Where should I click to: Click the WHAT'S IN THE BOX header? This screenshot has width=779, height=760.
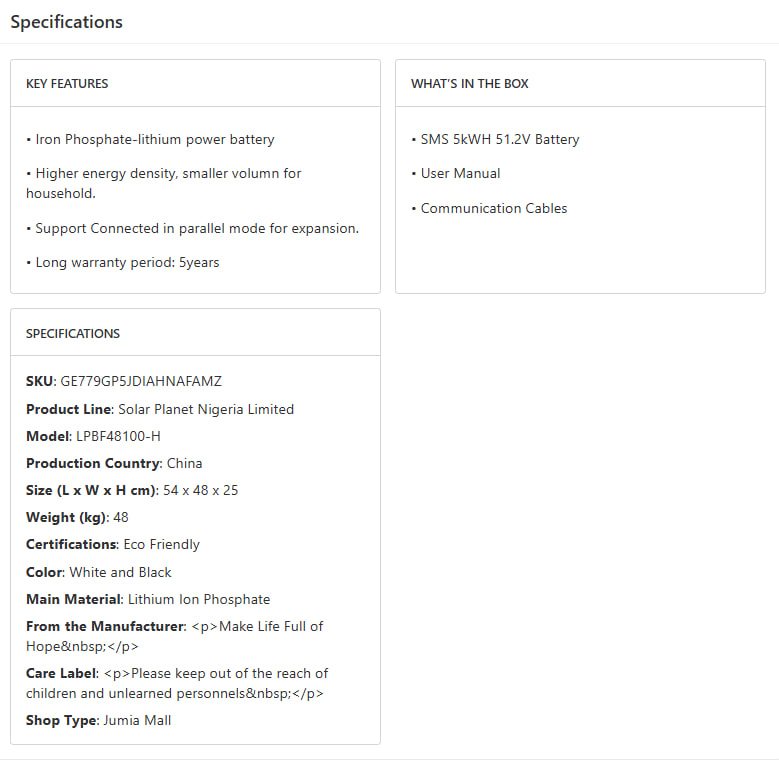[x=469, y=84]
